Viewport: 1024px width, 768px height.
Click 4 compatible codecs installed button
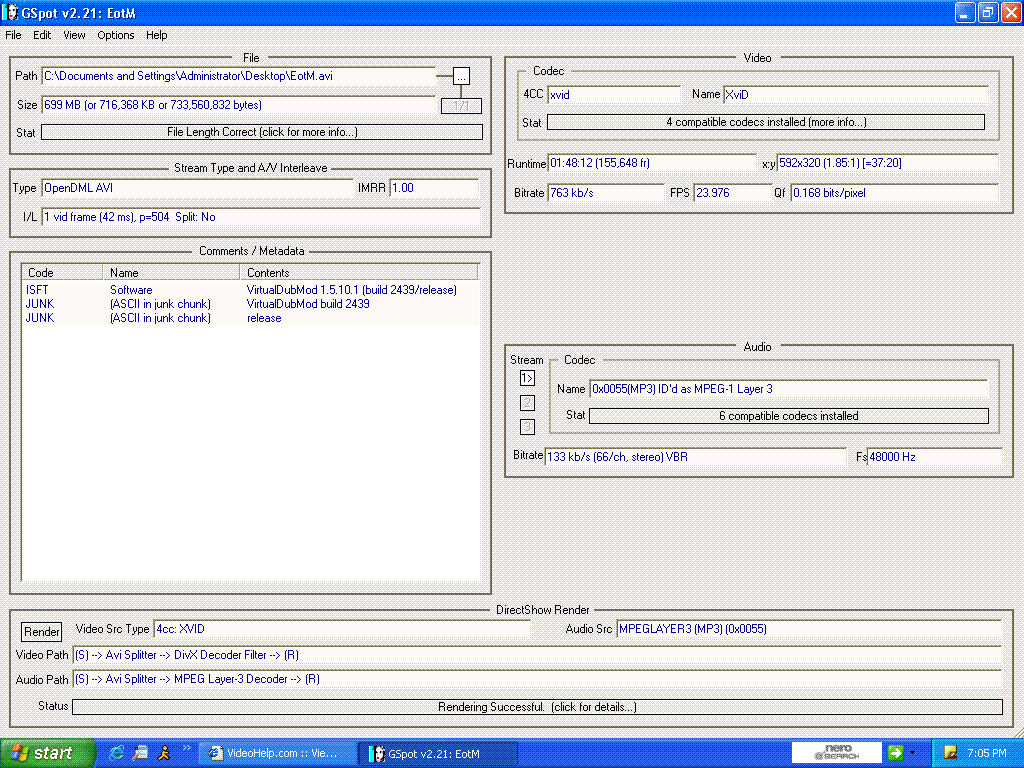click(766, 122)
